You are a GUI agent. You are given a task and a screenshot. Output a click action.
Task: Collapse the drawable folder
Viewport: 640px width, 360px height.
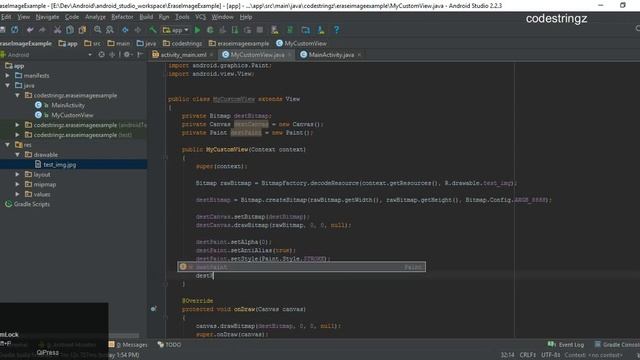tap(18, 155)
